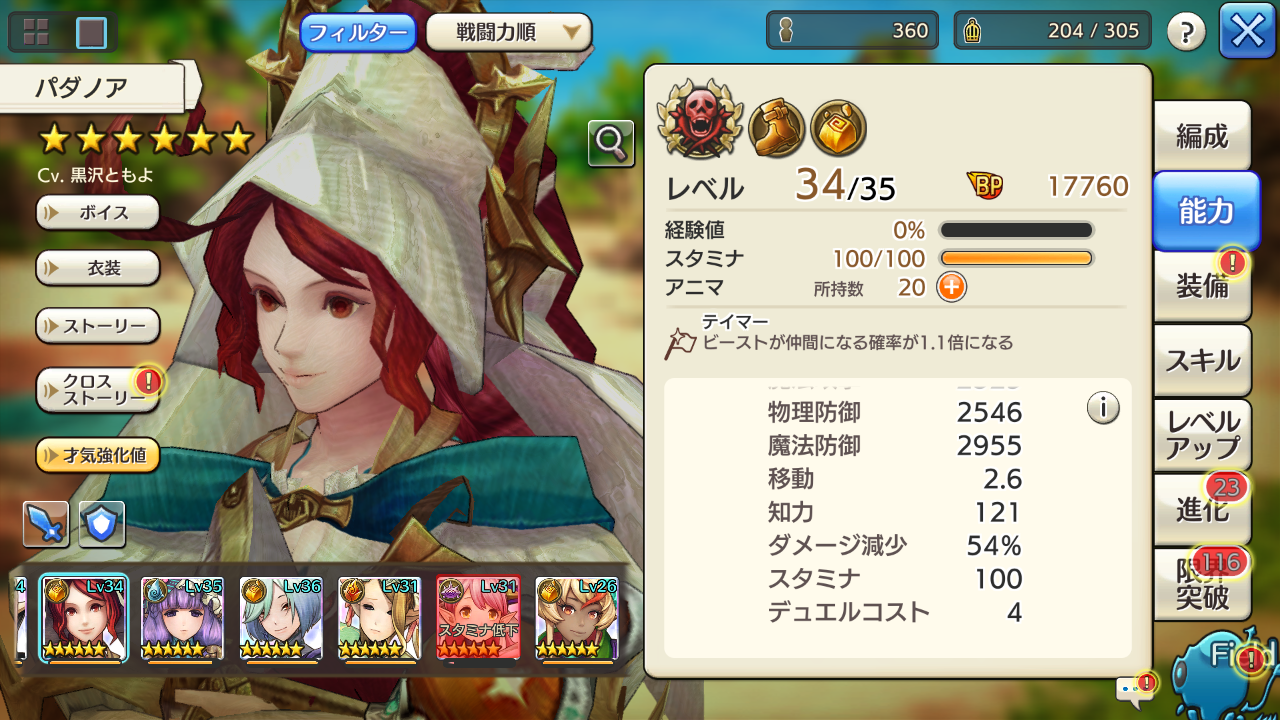Open the stats info icon
Viewport: 1280px width, 720px height.
point(1103,408)
